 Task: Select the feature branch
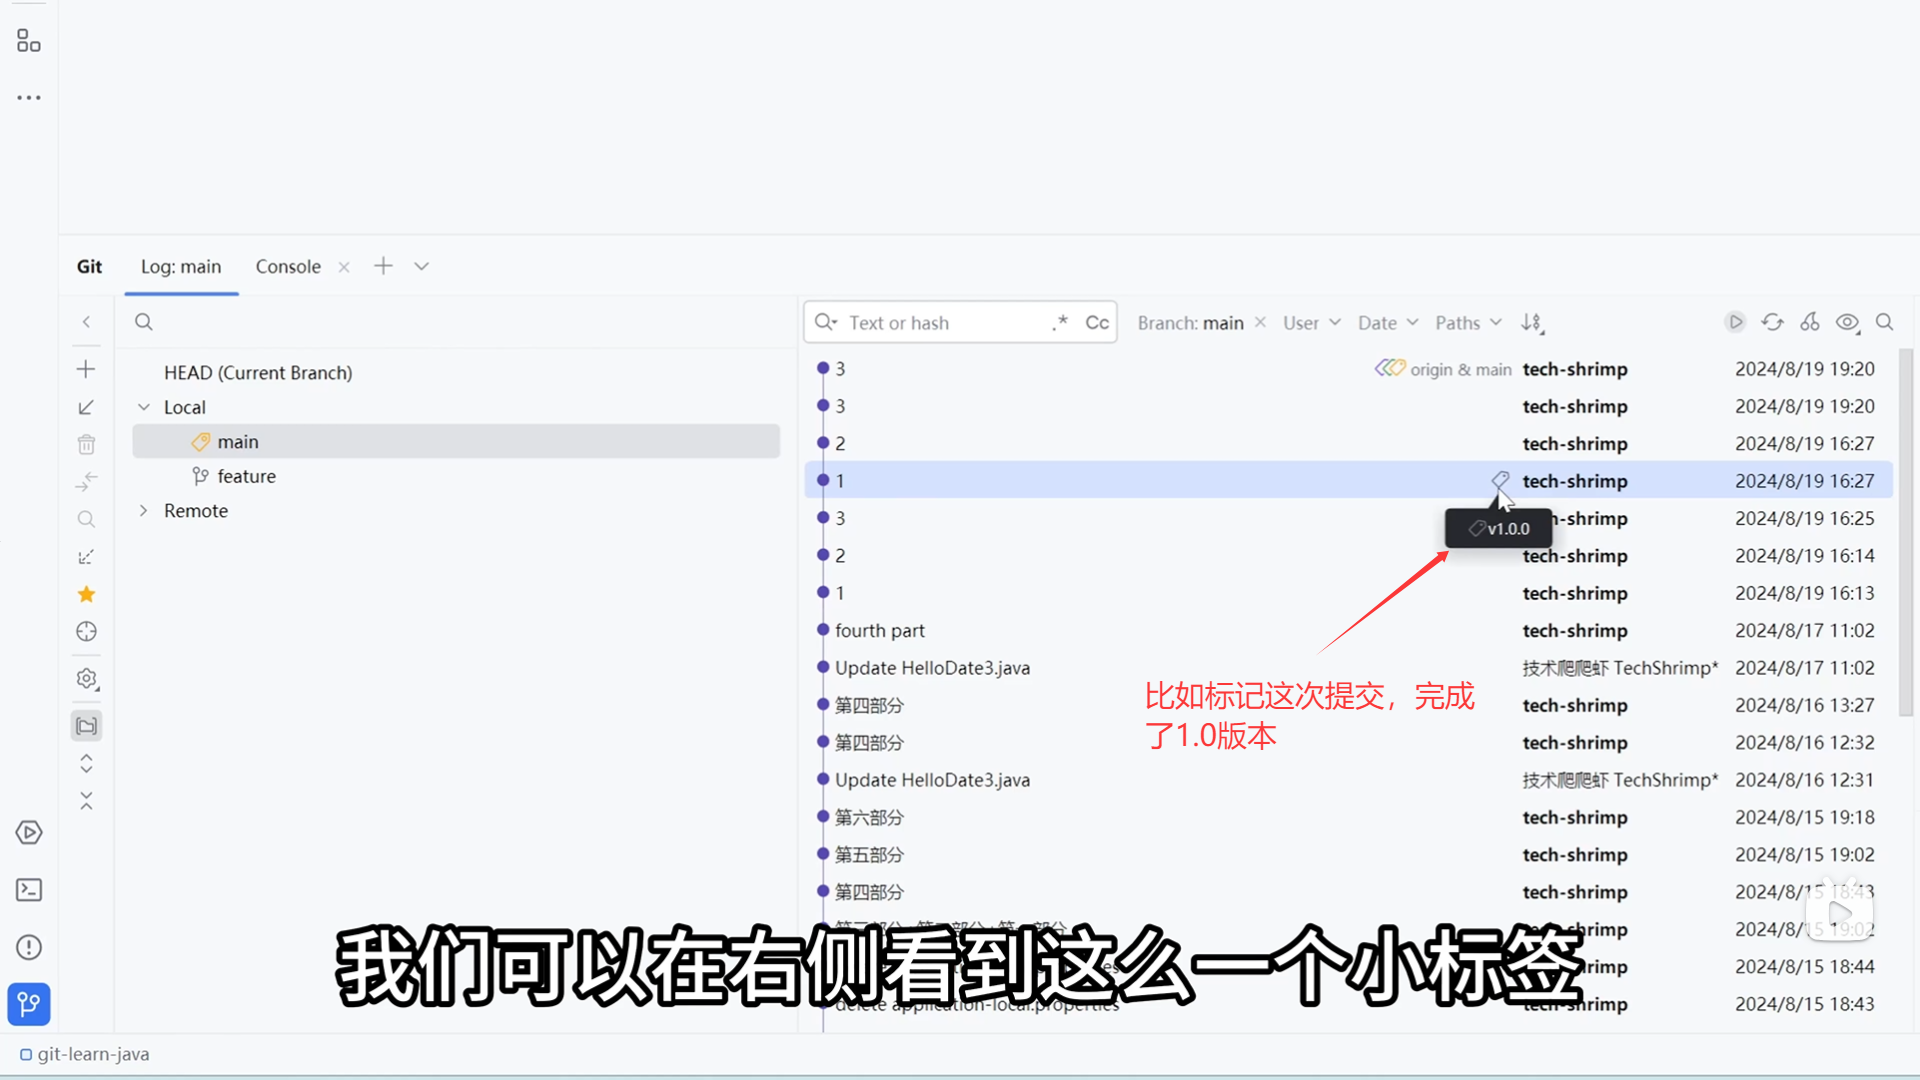(x=246, y=476)
